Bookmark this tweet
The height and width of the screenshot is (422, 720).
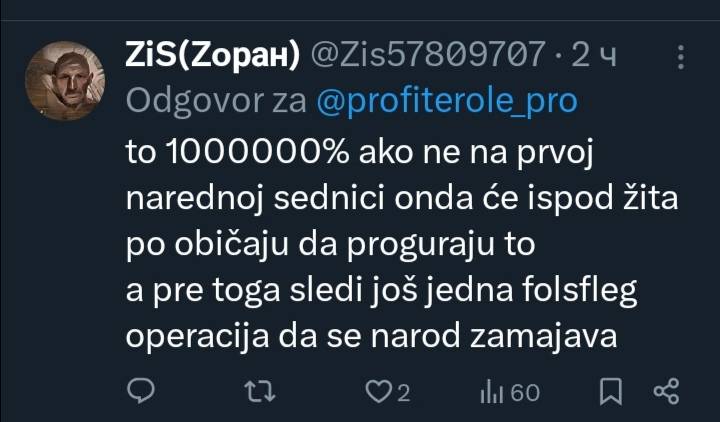[x=611, y=392]
